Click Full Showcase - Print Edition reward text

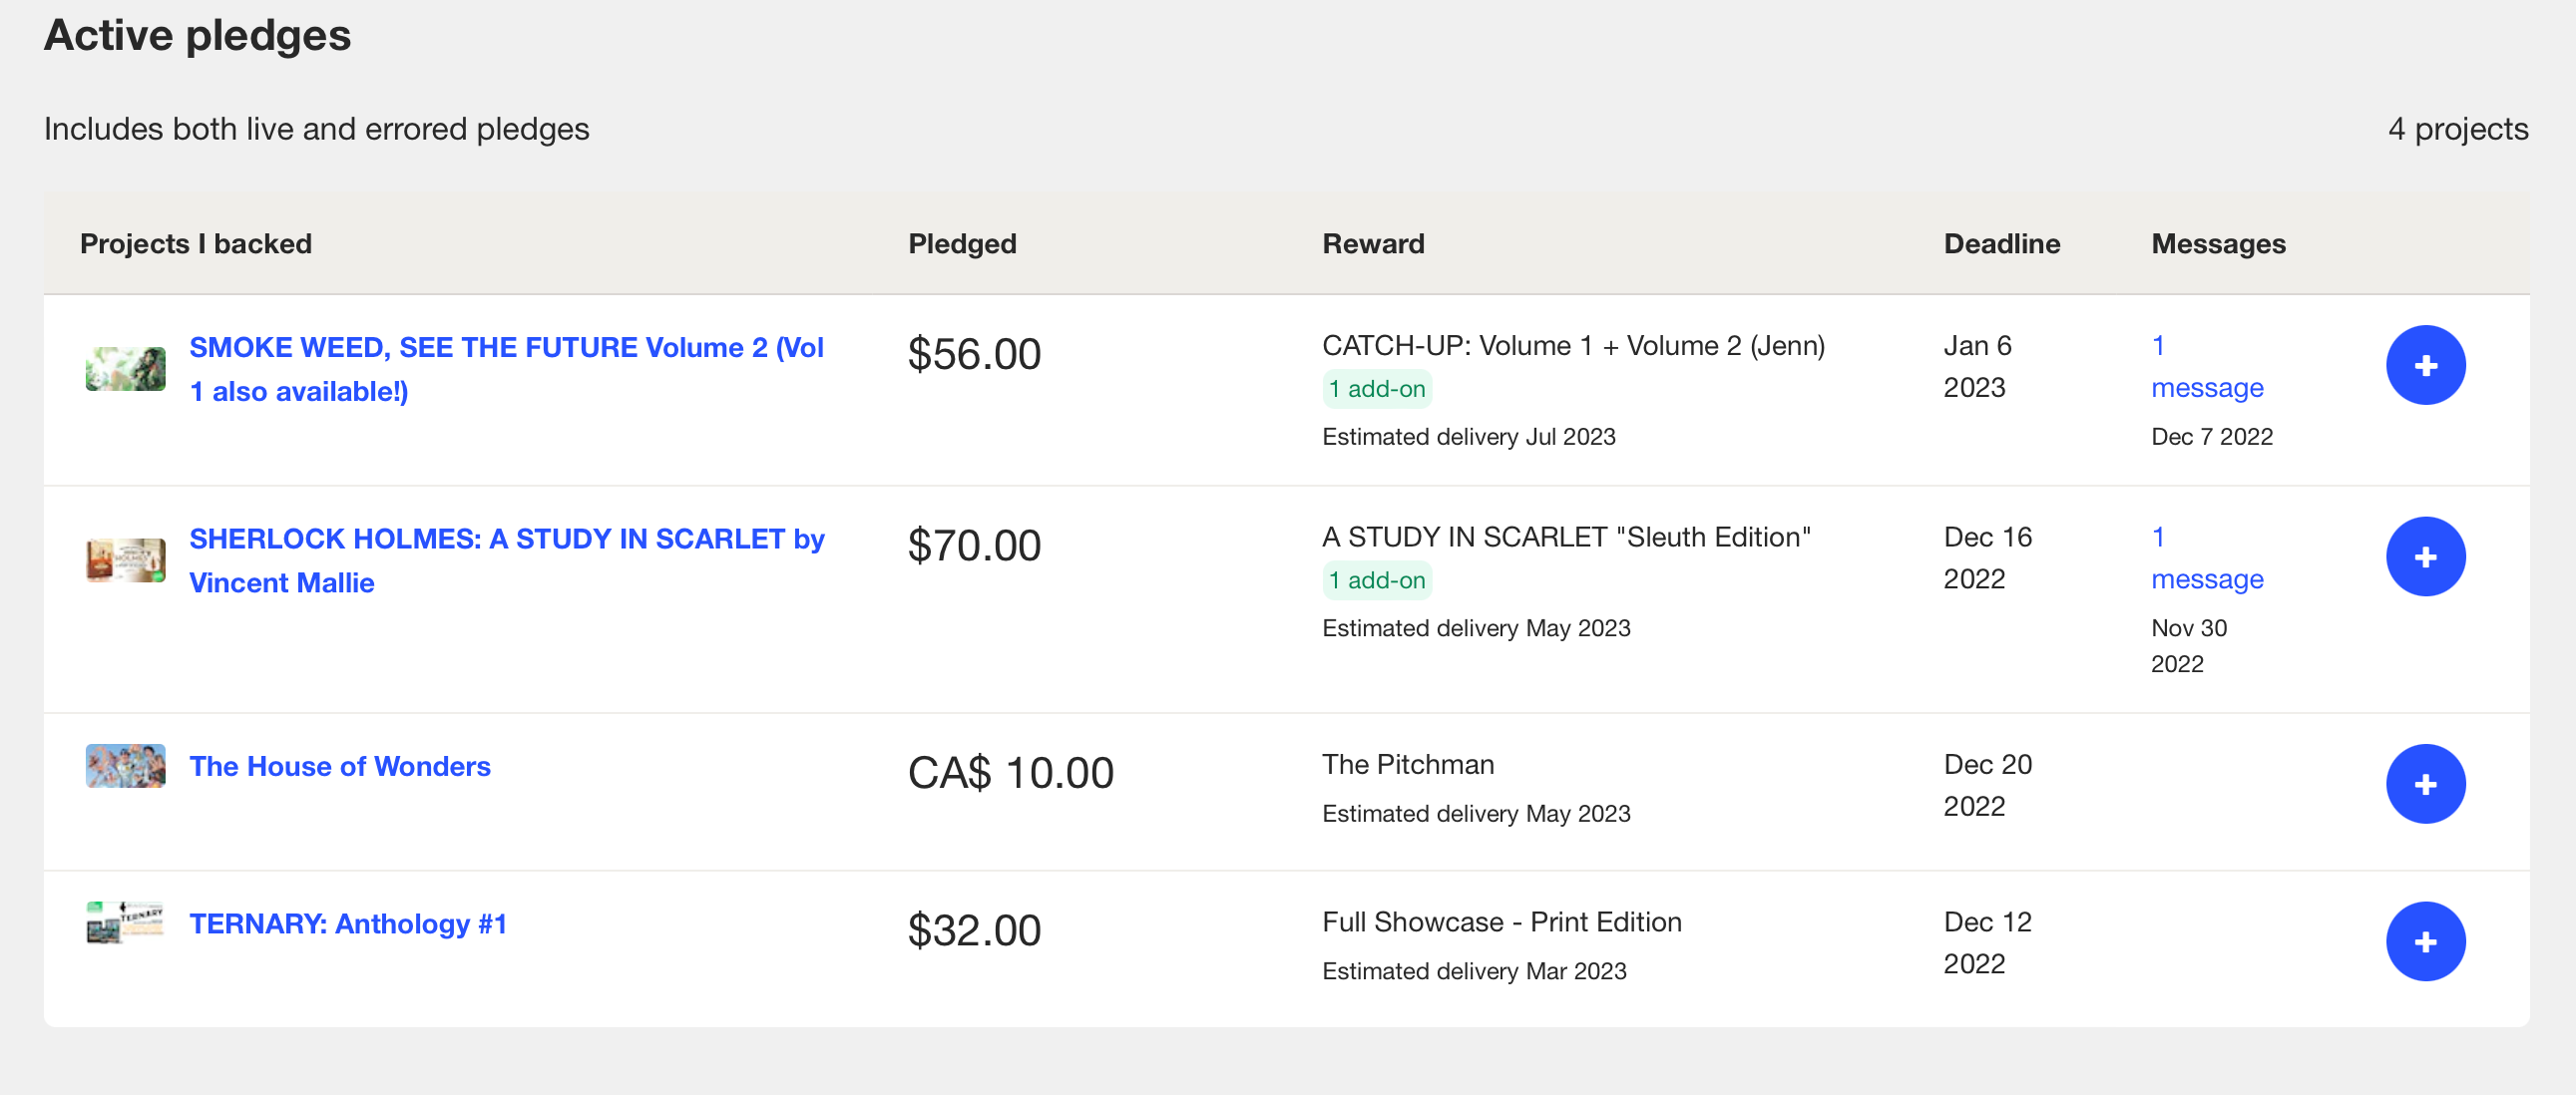click(1502, 921)
